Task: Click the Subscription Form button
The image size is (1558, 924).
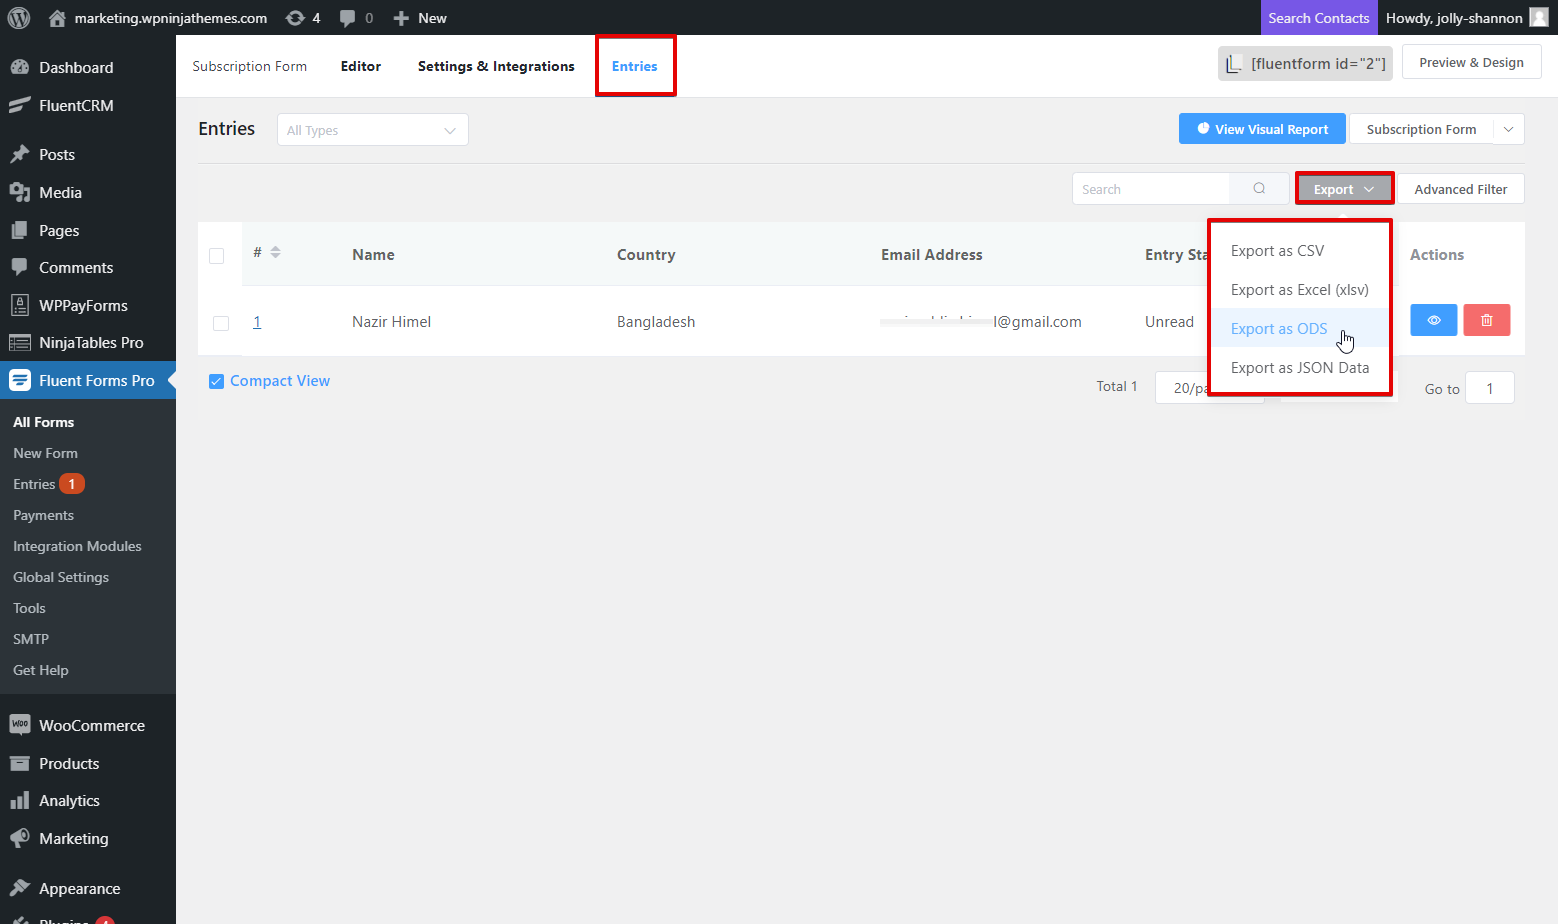Action: pyautogui.click(x=1421, y=129)
